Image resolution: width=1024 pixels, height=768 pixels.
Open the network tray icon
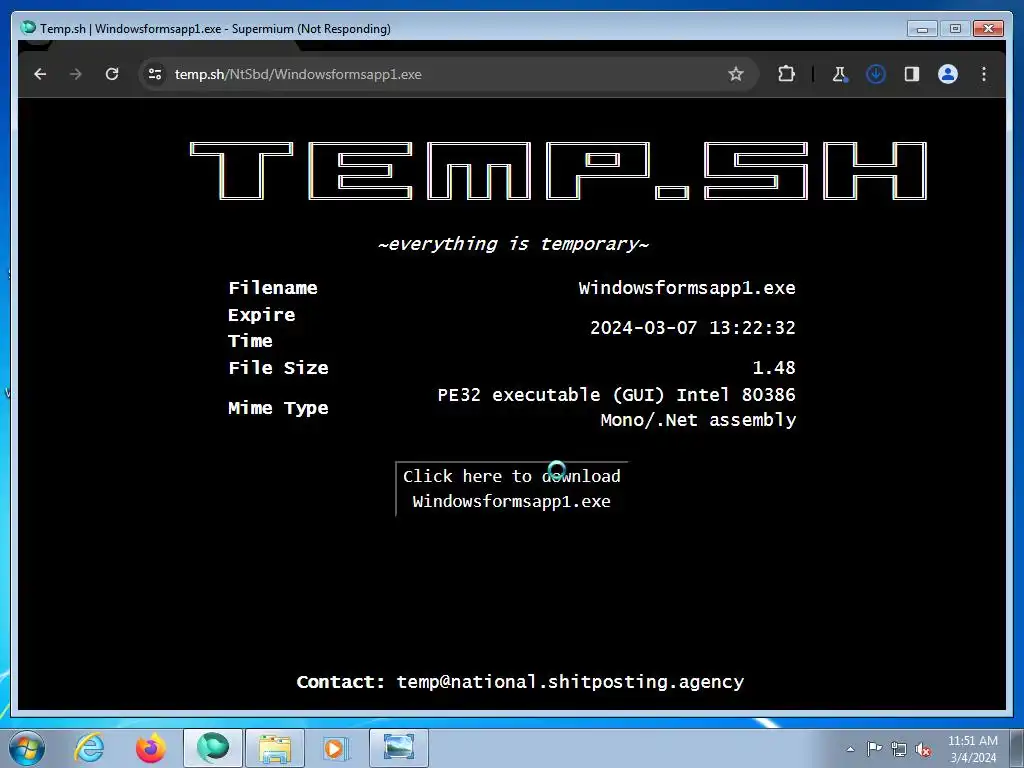pyautogui.click(x=899, y=749)
